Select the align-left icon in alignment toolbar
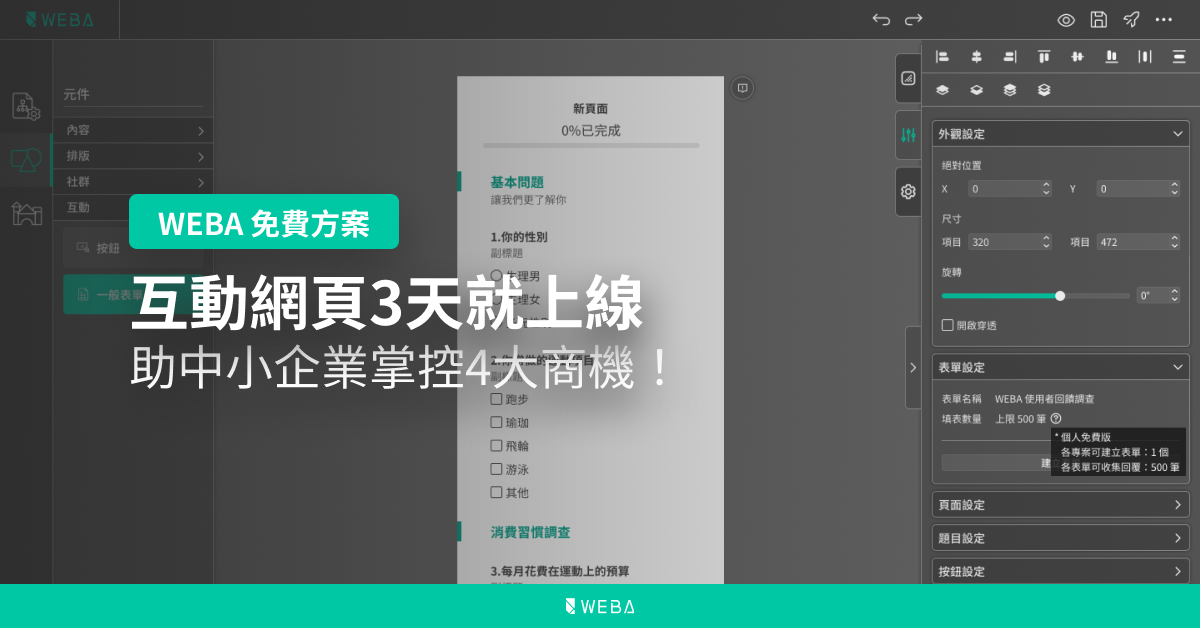The image size is (1200, 628). tap(941, 56)
